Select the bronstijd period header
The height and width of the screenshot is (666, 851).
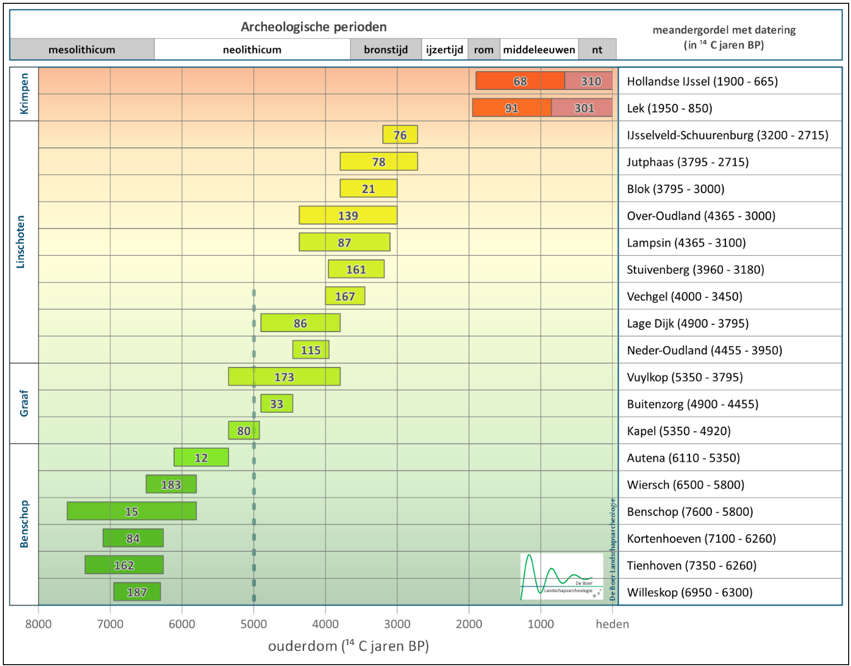click(x=385, y=49)
